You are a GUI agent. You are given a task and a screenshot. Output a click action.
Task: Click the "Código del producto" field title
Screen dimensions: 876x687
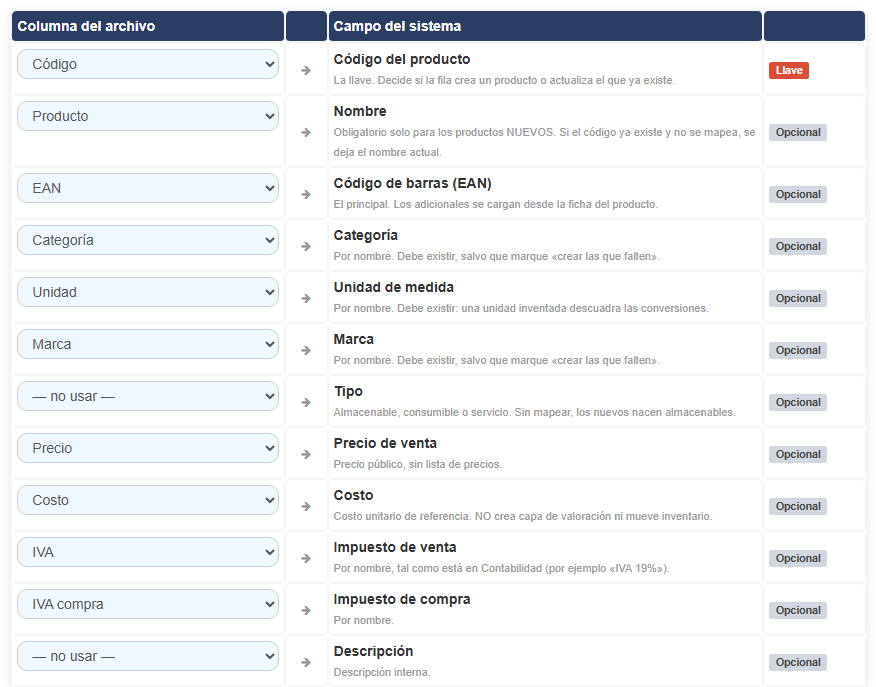click(x=402, y=59)
